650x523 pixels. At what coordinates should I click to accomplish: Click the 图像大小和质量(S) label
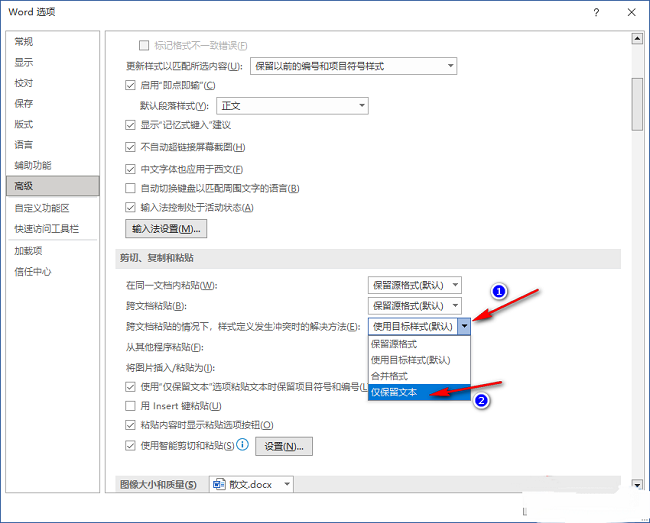(x=158, y=484)
